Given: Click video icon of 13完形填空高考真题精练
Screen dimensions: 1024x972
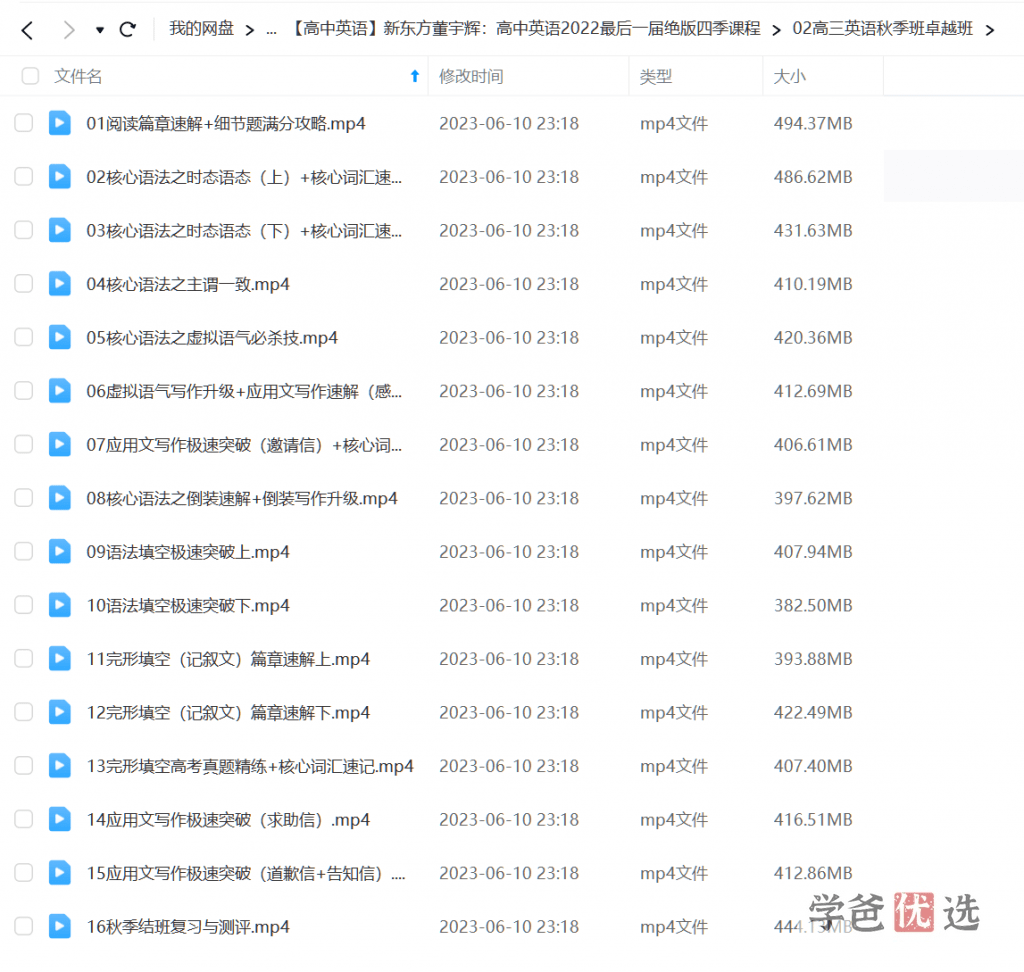Looking at the screenshot, I should click(x=59, y=766).
